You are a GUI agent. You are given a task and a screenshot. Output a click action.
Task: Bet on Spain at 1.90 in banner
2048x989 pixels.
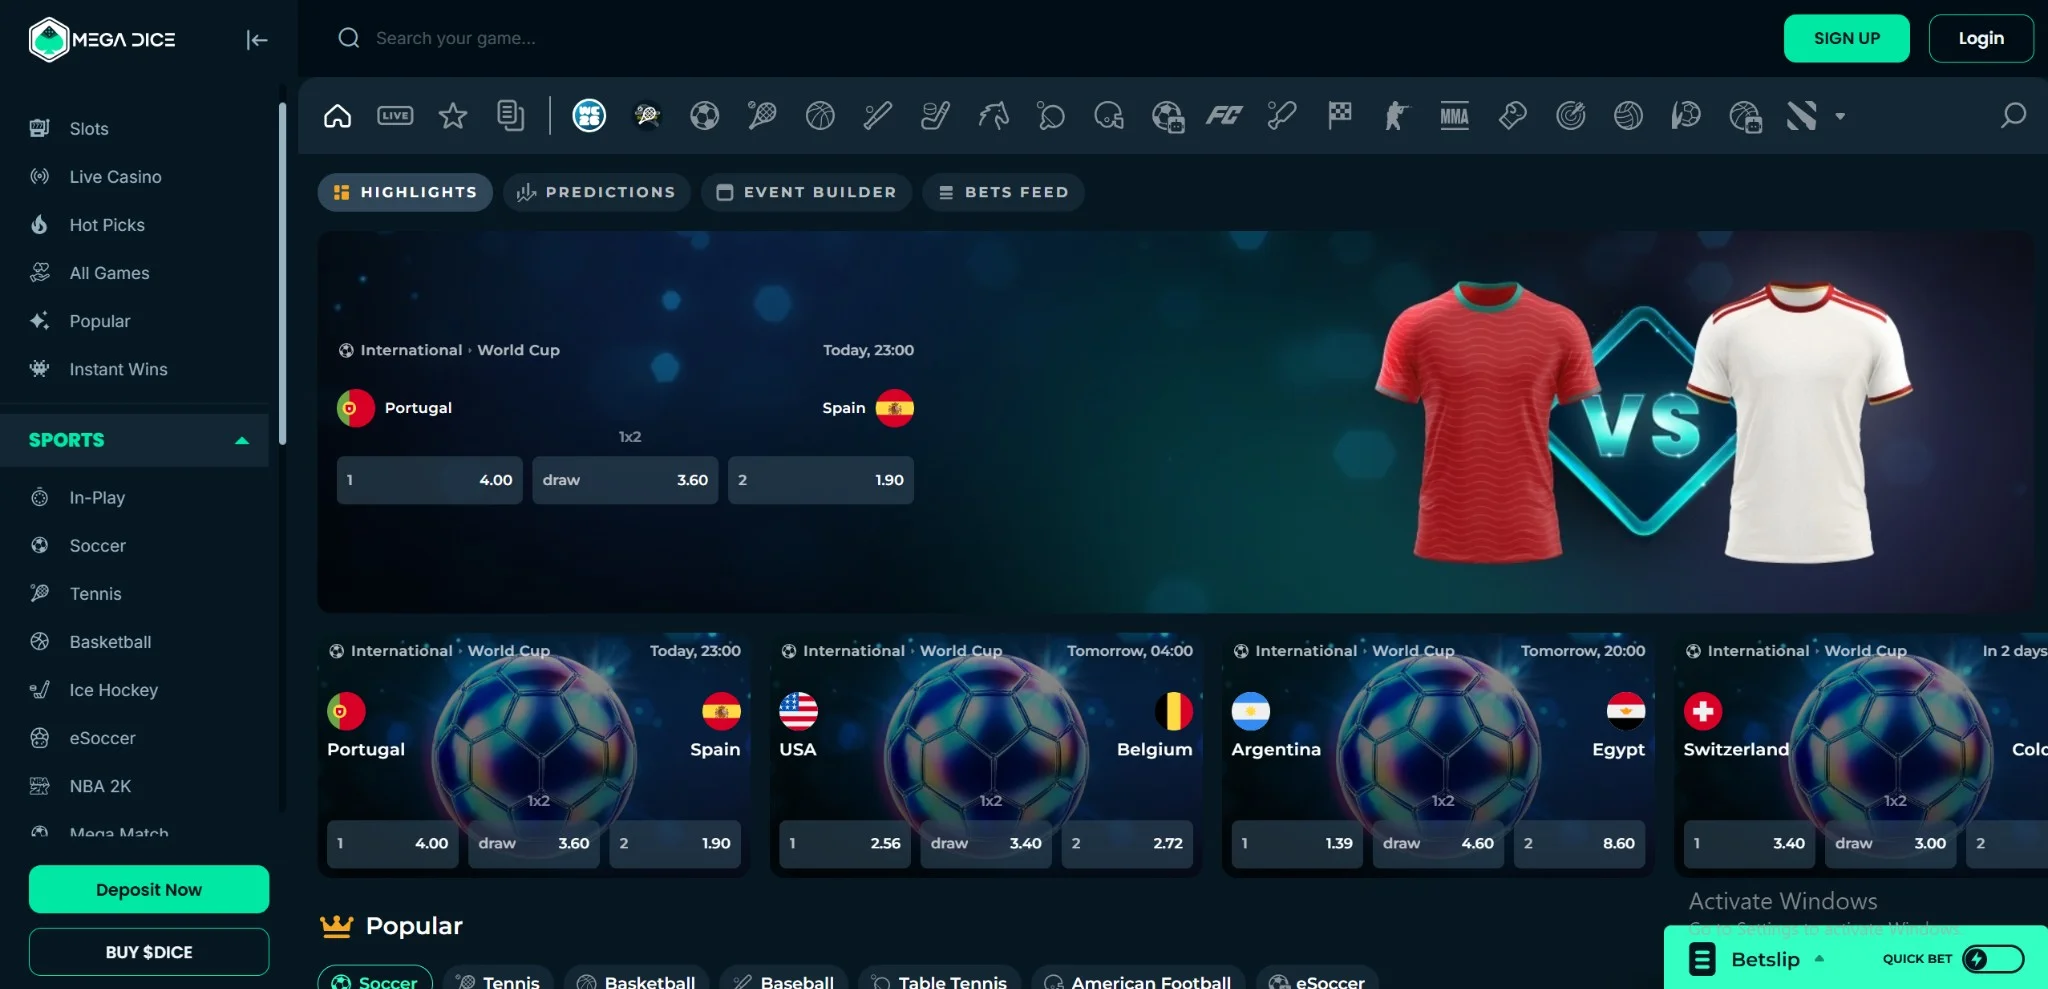[x=821, y=480]
